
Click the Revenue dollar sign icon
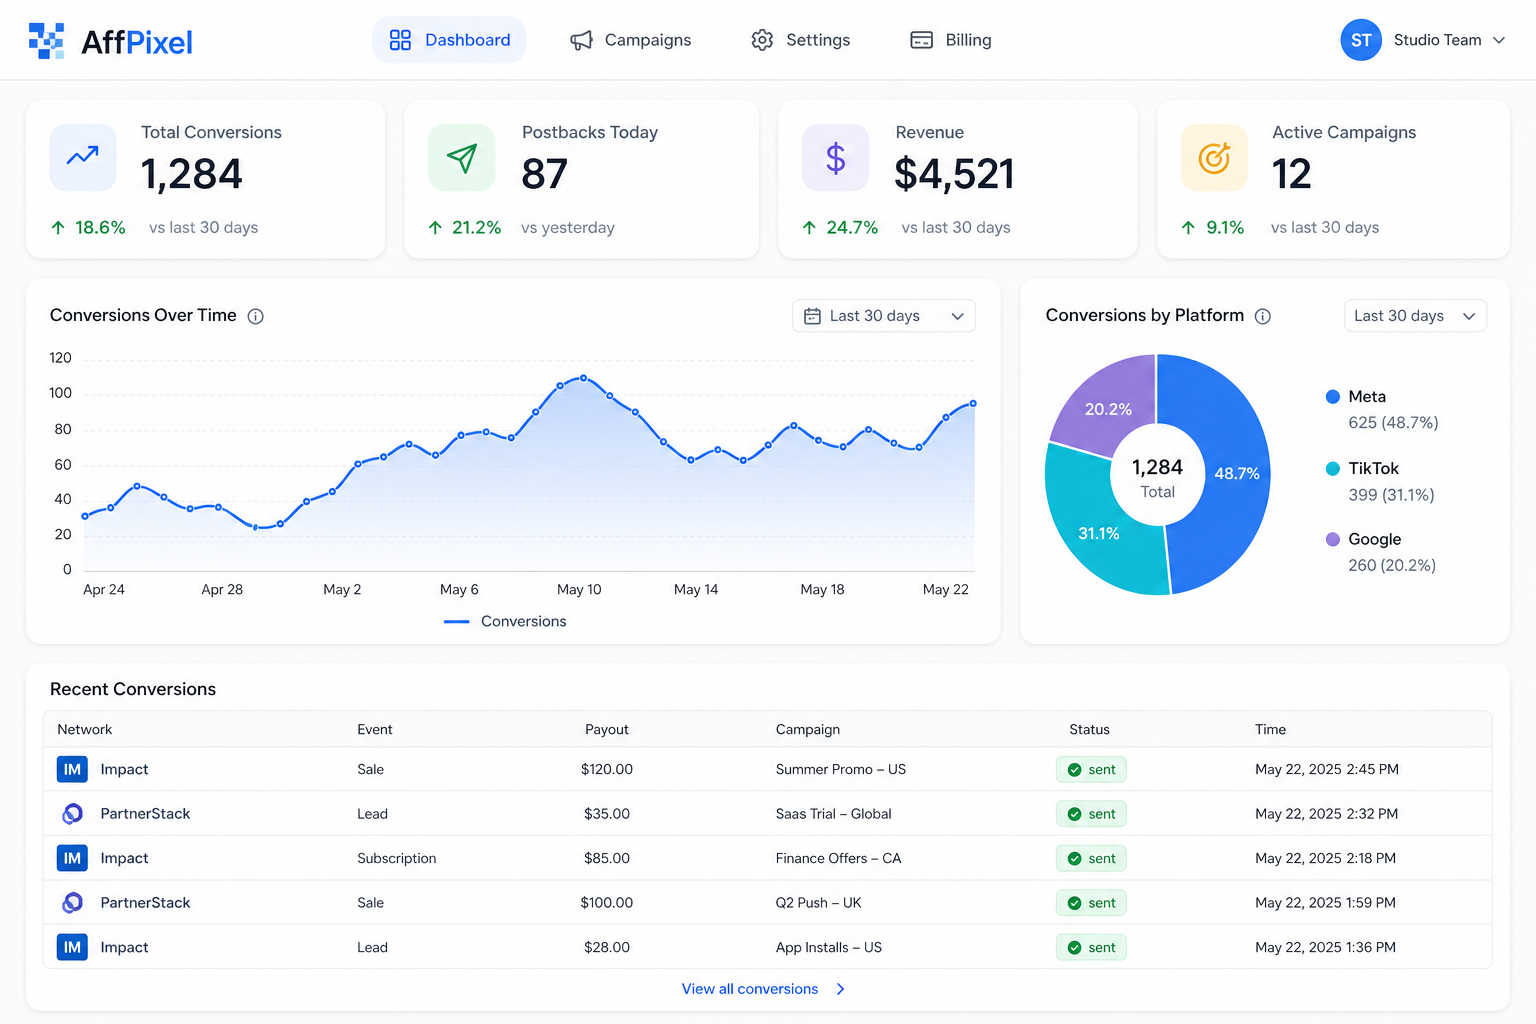click(835, 157)
